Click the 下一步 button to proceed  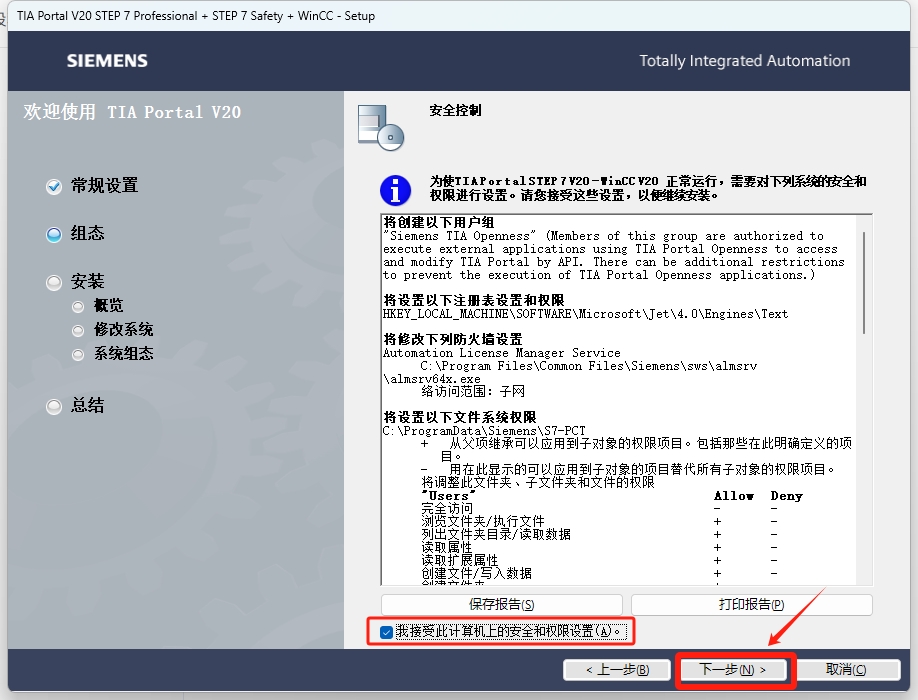(x=735, y=671)
